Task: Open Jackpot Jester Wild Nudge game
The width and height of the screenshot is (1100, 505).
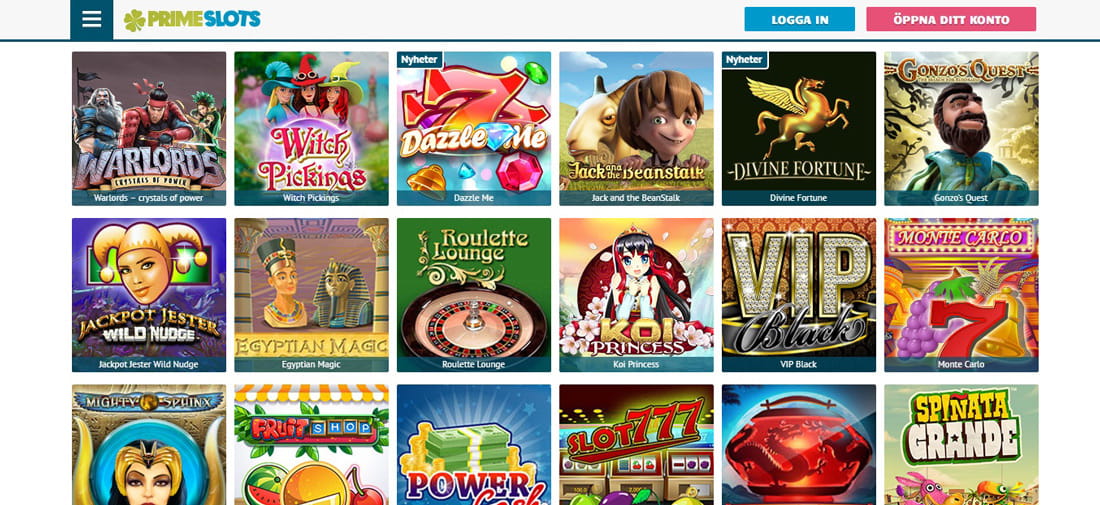Action: (x=149, y=295)
